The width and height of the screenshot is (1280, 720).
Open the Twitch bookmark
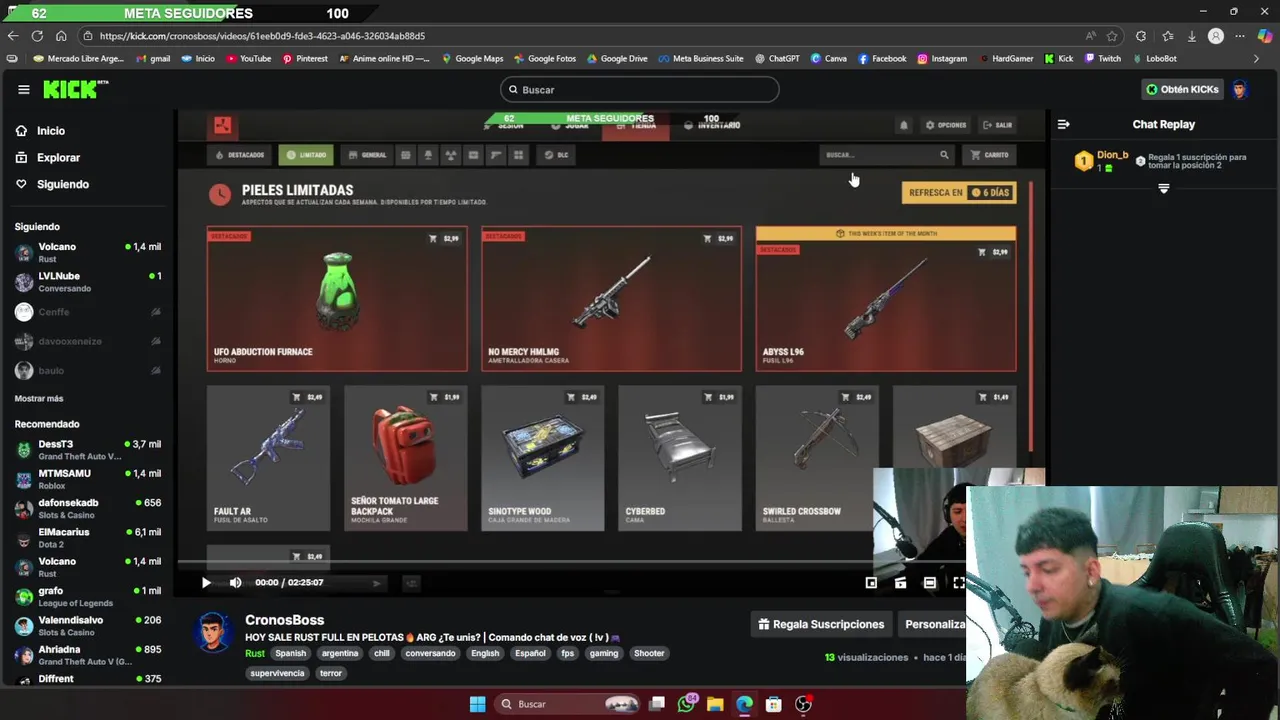[1104, 58]
